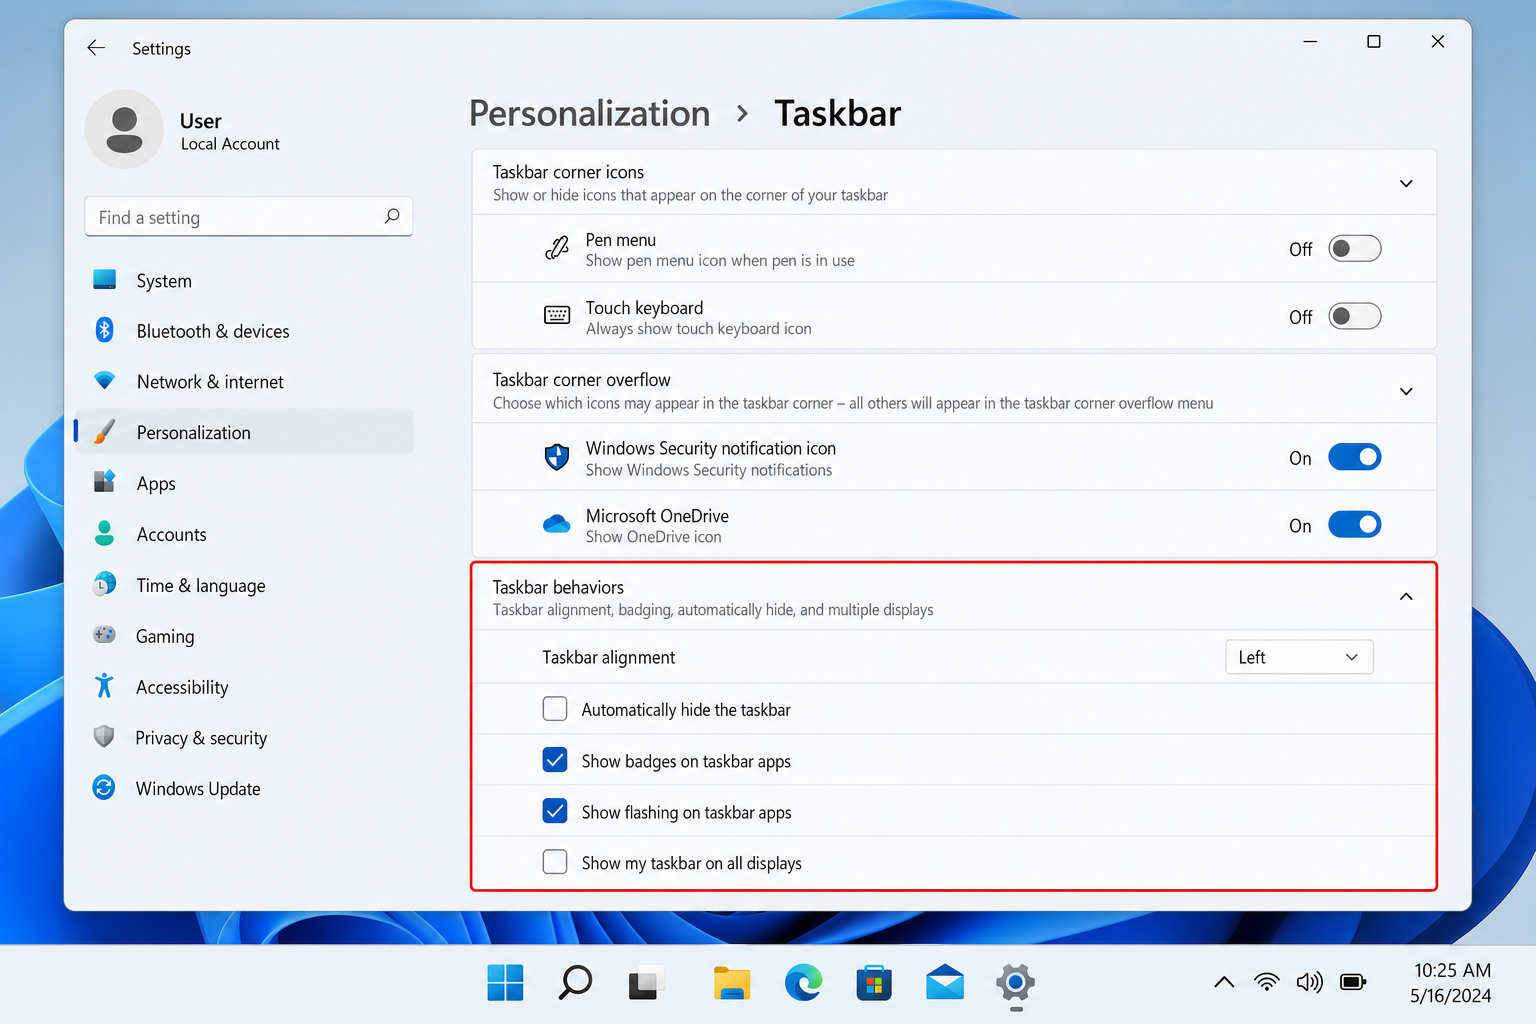1536x1024 pixels.
Task: Open Network & internet category
Action: 244,382
